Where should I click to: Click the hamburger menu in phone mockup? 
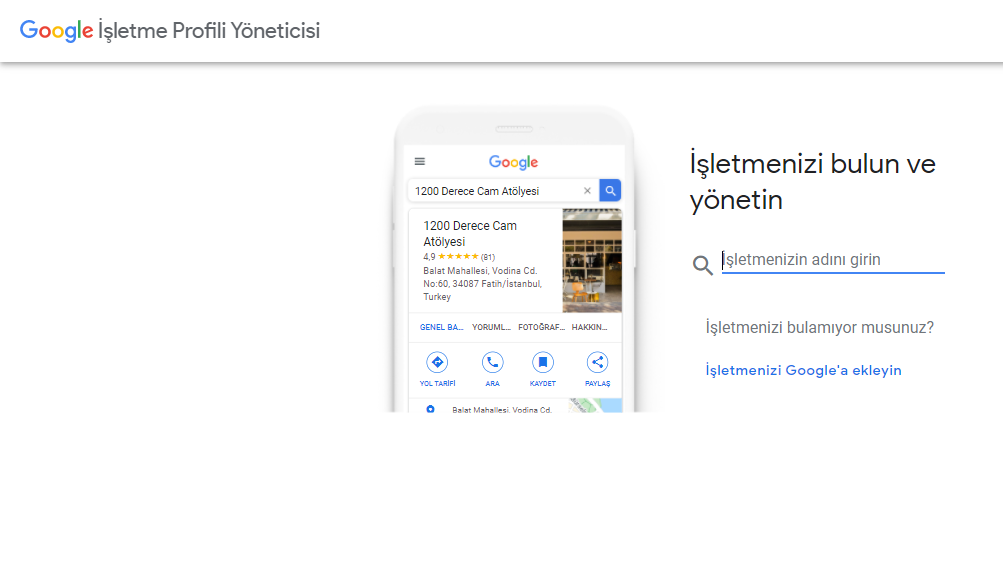[420, 162]
